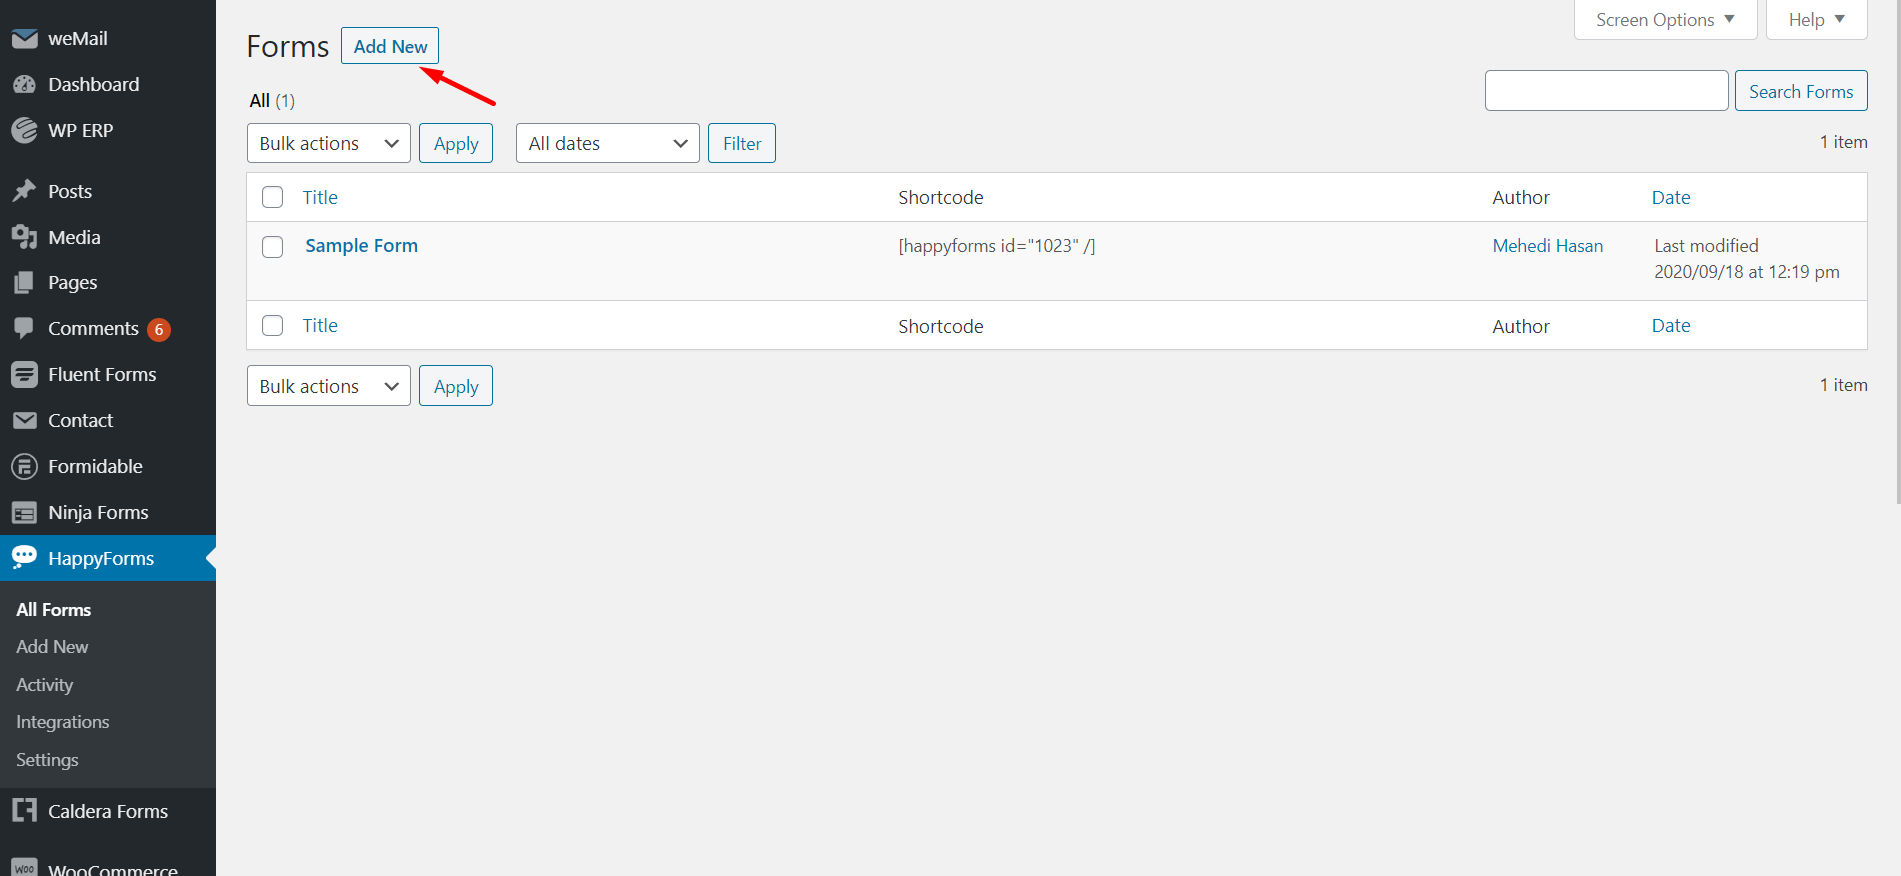Screen dimensions: 1901x876
Task: Expand the All dates filter dropdown
Action: [x=607, y=144]
